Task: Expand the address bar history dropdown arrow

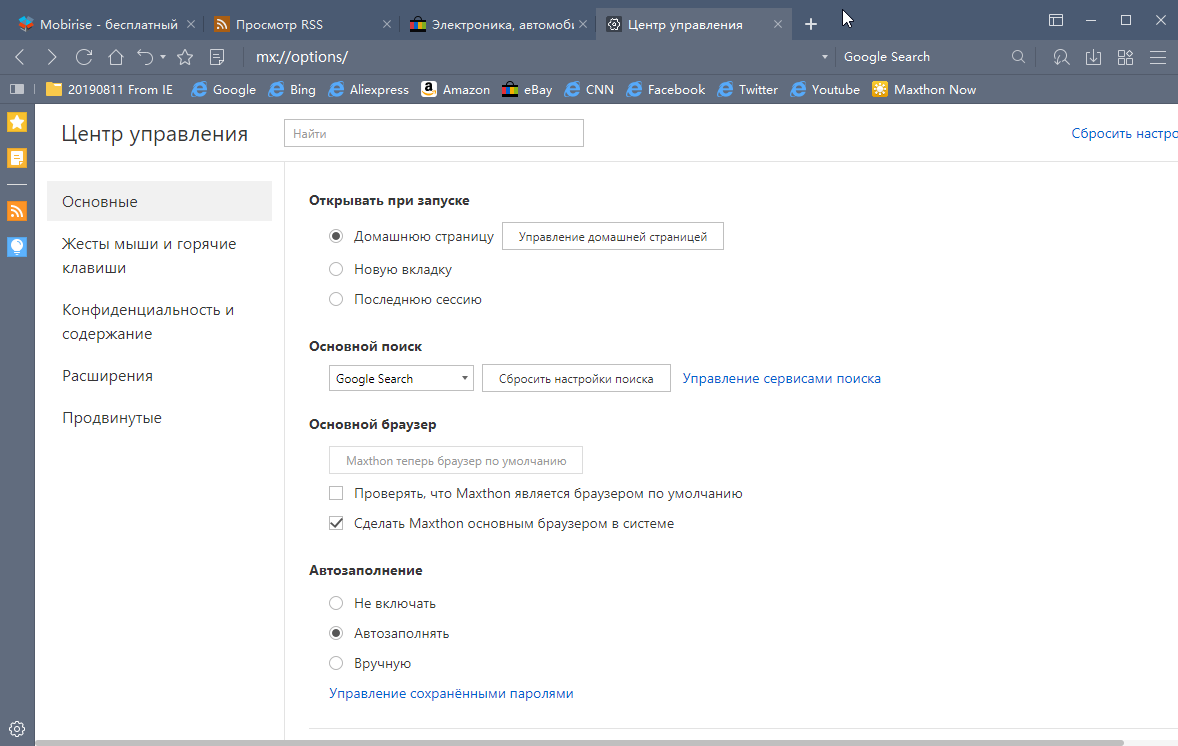Action: (x=824, y=57)
